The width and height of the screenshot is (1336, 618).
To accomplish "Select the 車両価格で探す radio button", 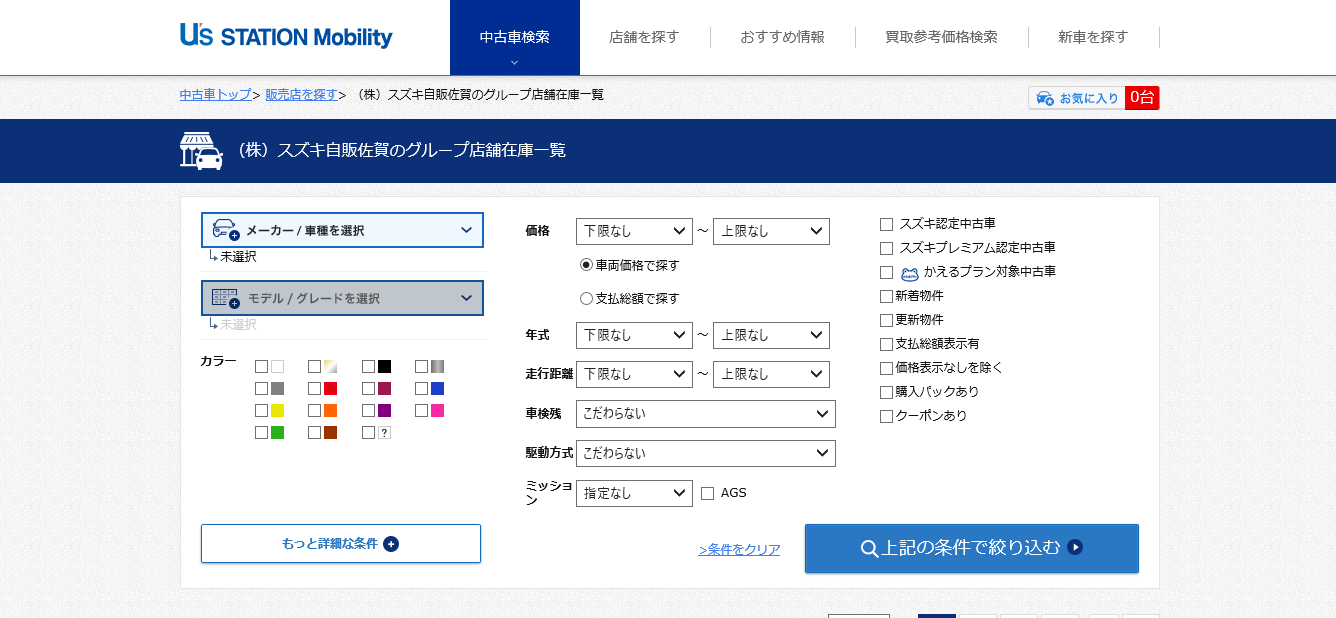I will click(x=587, y=265).
